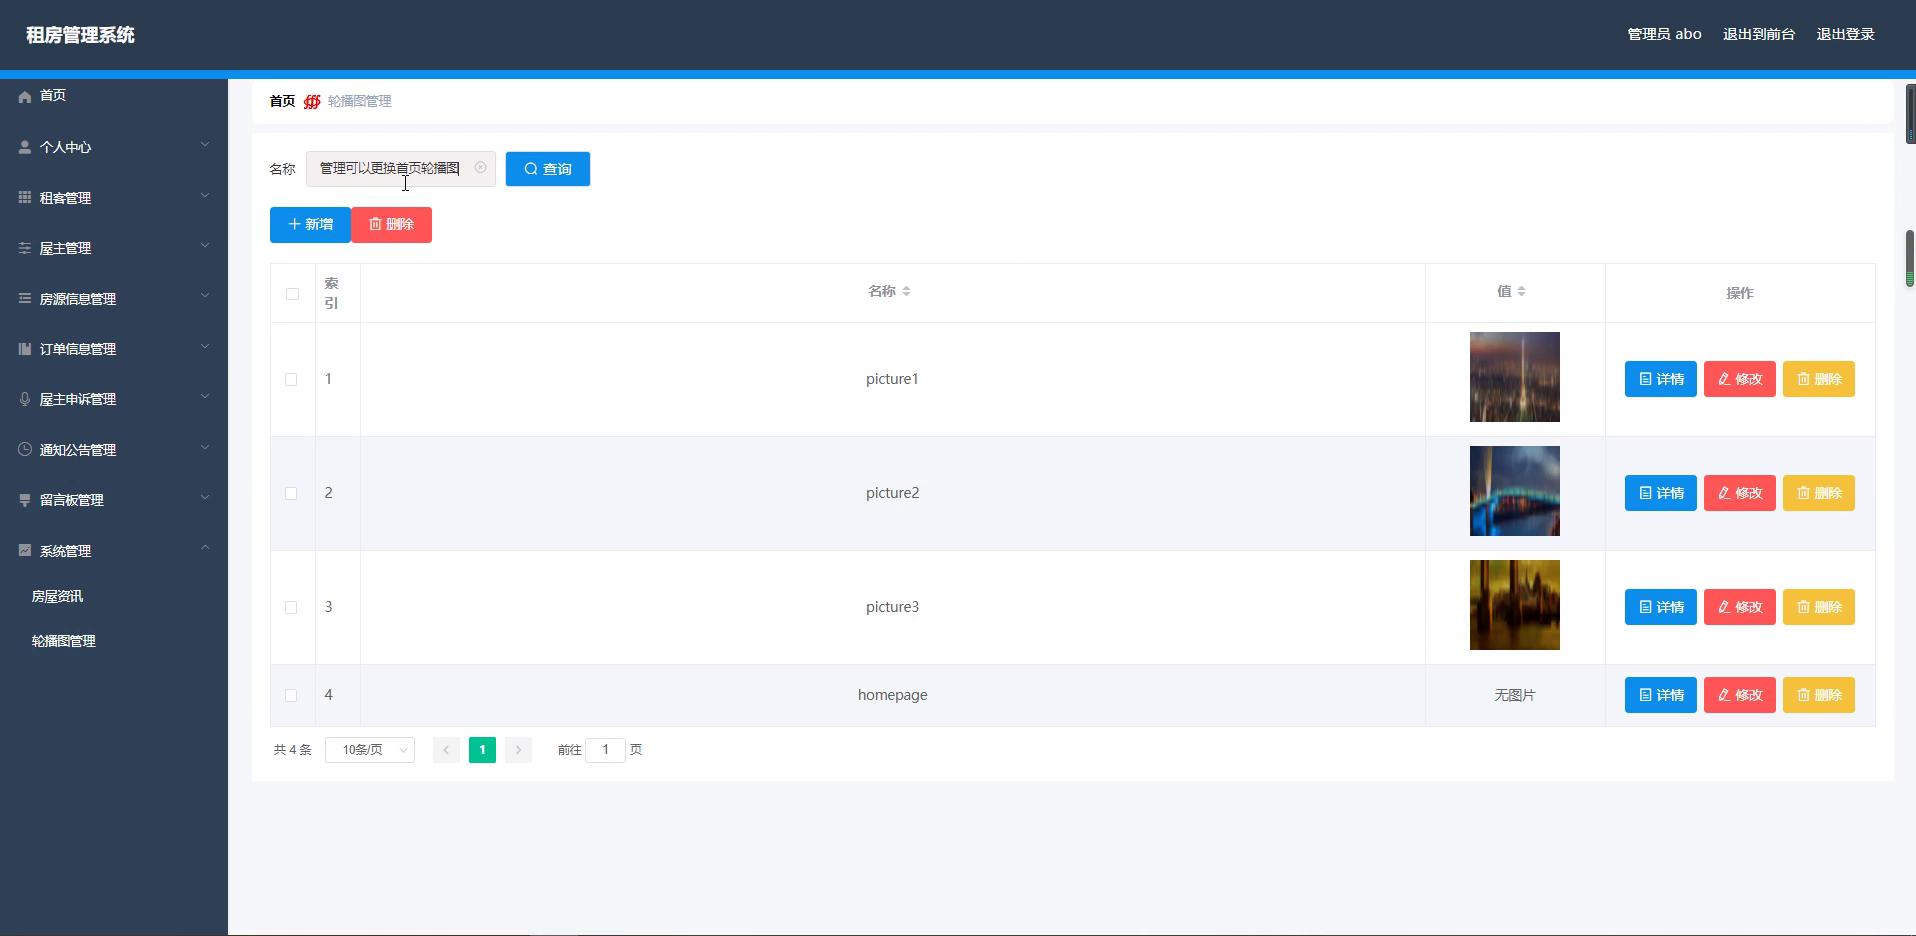This screenshot has height=936, width=1916.
Task: Click the blue 查询 search button
Action: (547, 169)
